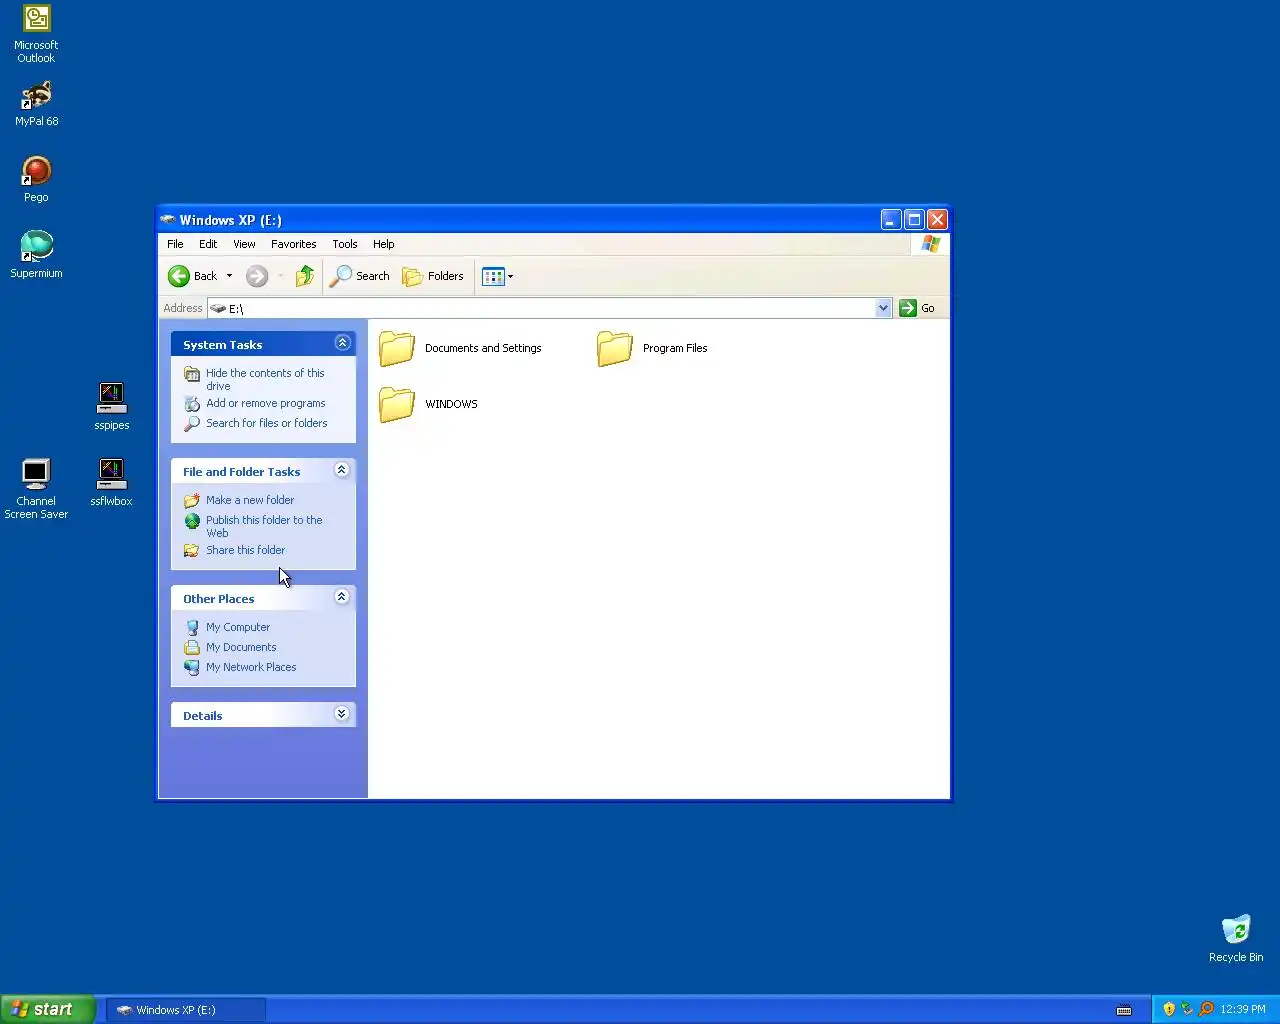
Task: Toggle the Folders pane in toolbar
Action: 433,276
